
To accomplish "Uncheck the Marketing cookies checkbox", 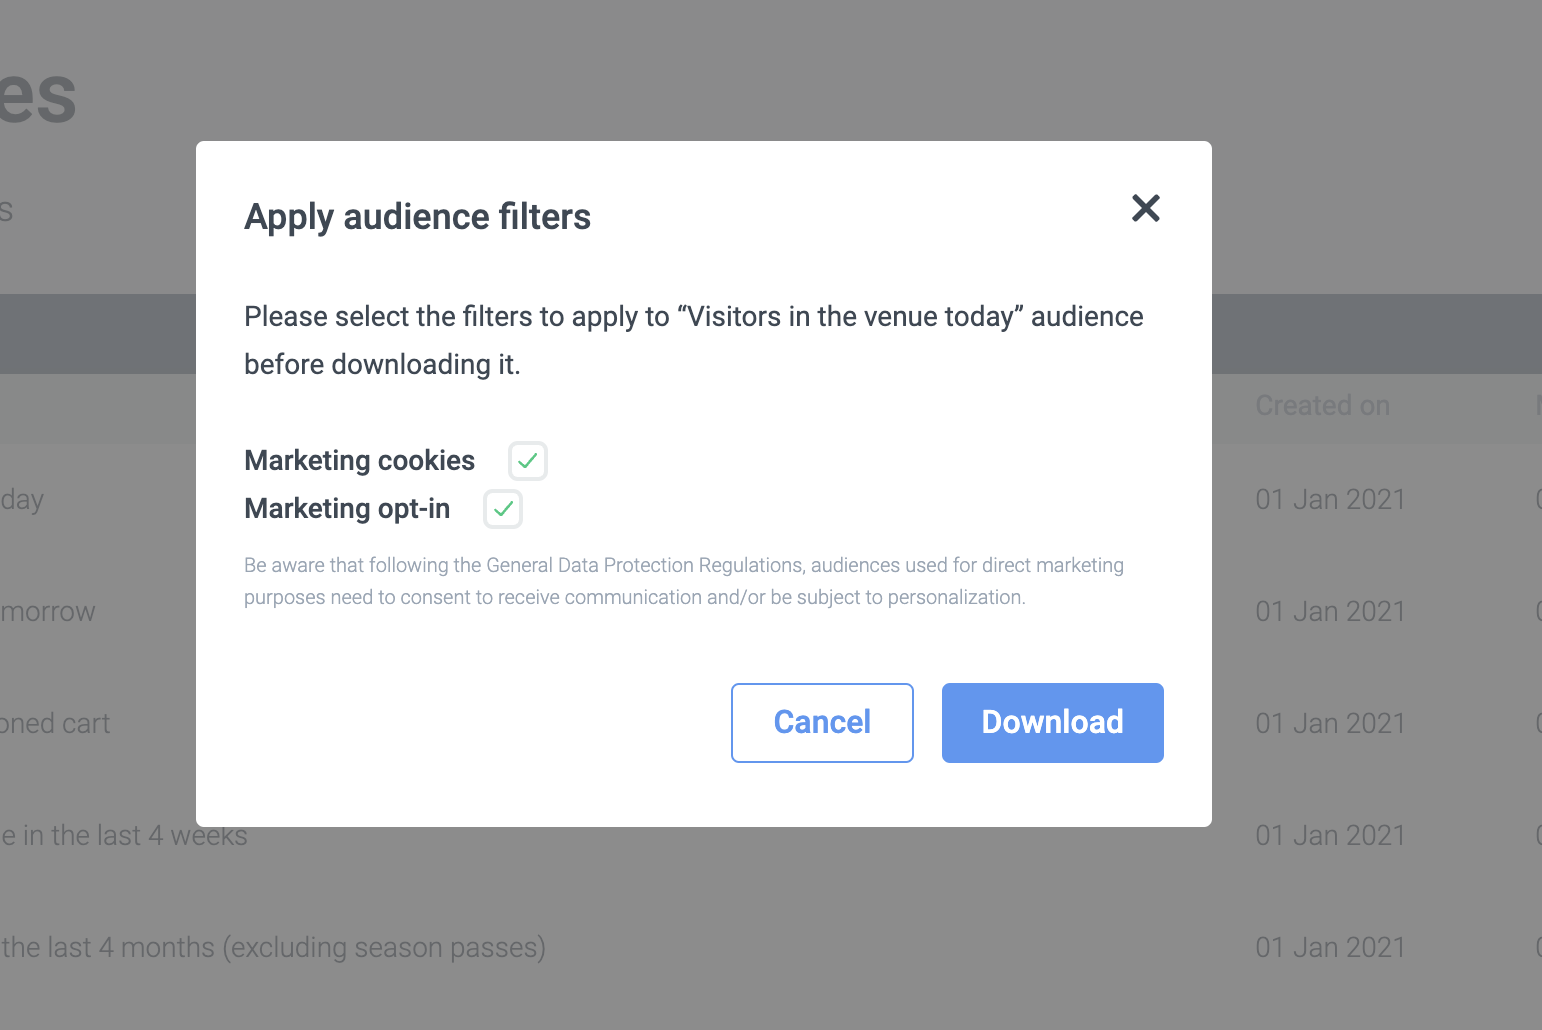I will pyautogui.click(x=527, y=461).
